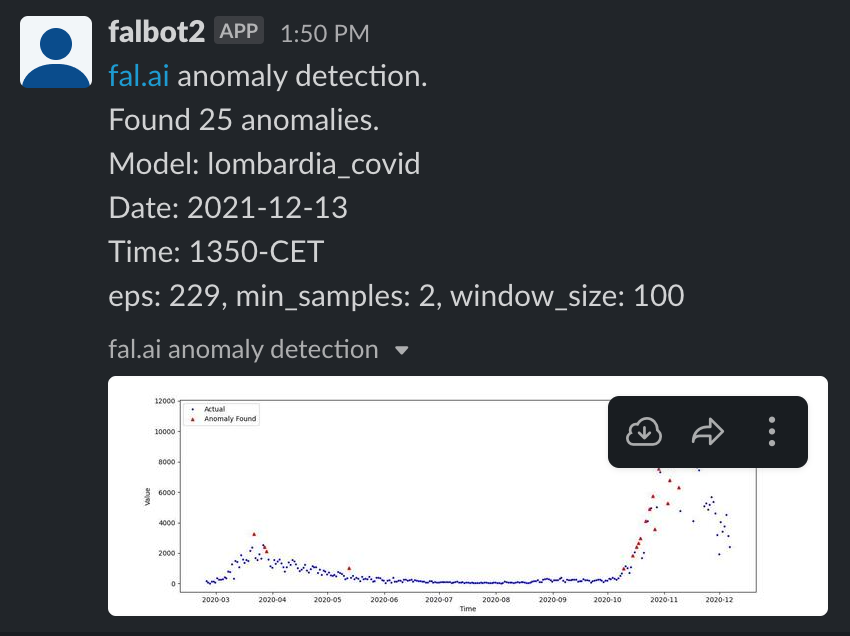Click the 'Value' y-axis label
Image resolution: width=850 pixels, height=636 pixels.
(x=147, y=497)
